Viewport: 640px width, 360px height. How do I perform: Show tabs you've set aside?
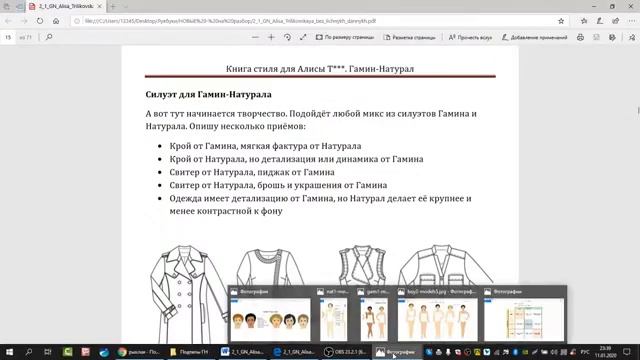(x=7, y=7)
